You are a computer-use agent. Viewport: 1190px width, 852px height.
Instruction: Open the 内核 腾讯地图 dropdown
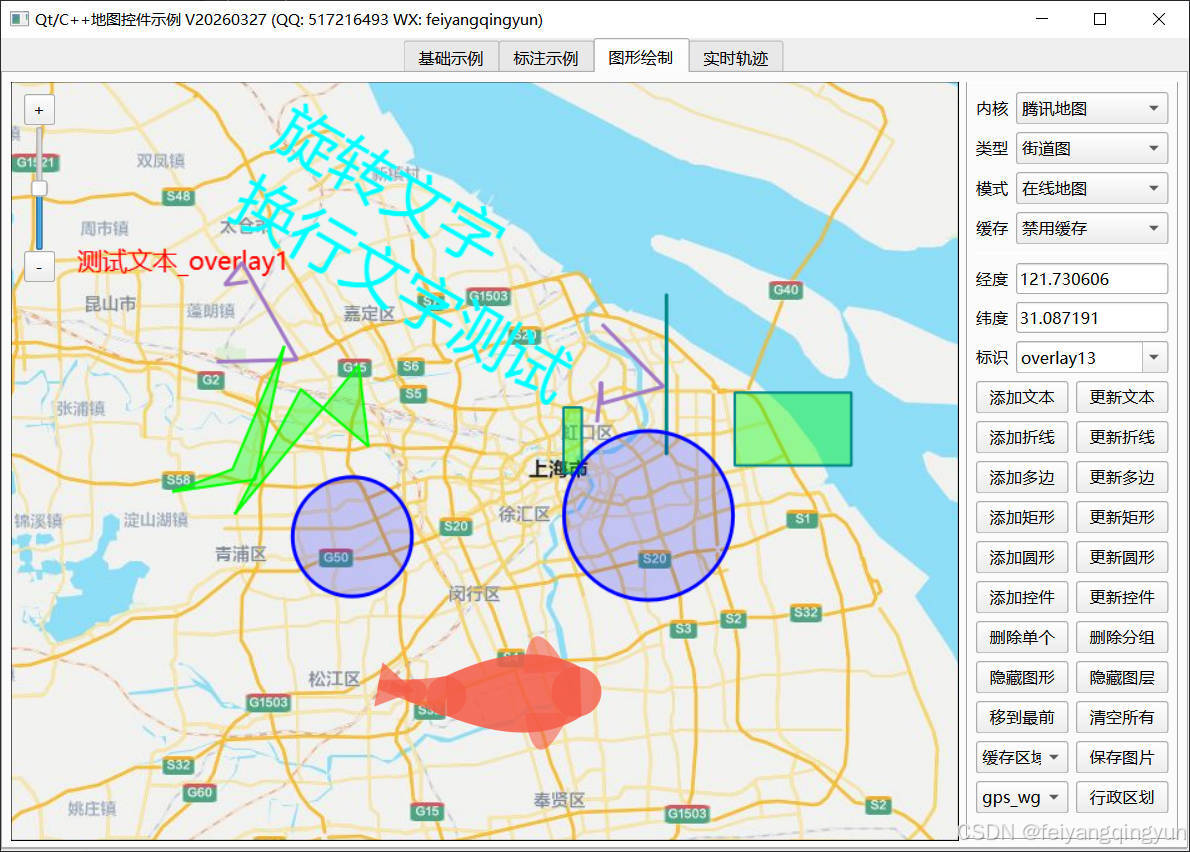pyautogui.click(x=1091, y=108)
